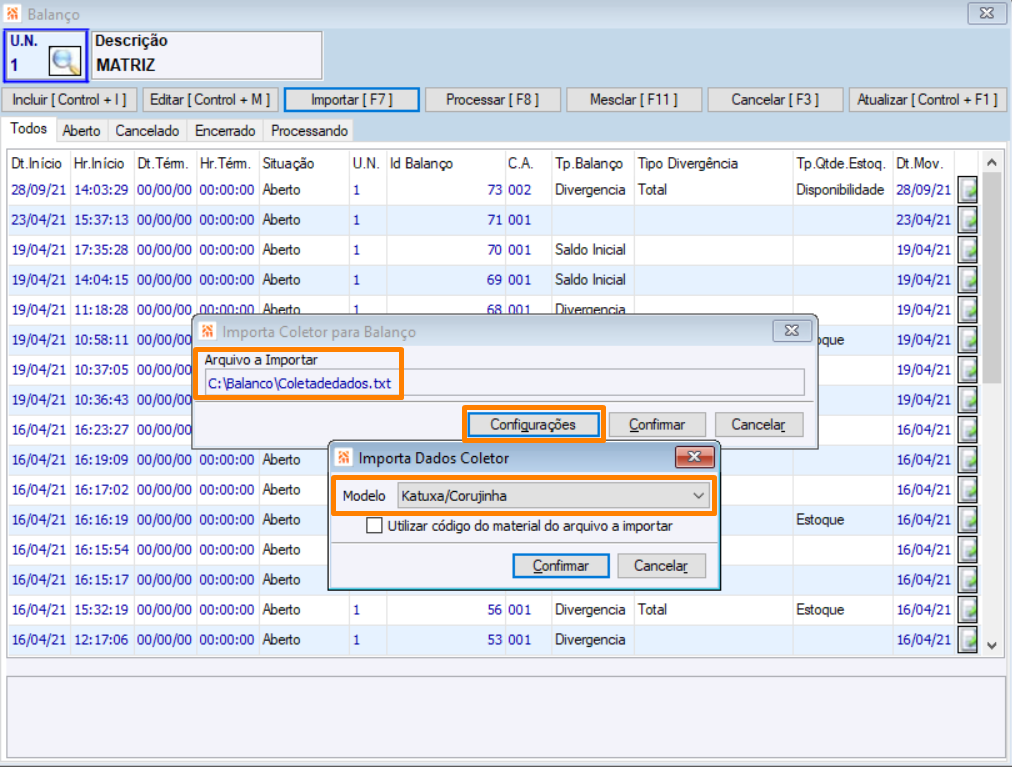Open document icon for row 16/04/21 16:19:09
This screenshot has height=767, width=1012.
point(967,460)
